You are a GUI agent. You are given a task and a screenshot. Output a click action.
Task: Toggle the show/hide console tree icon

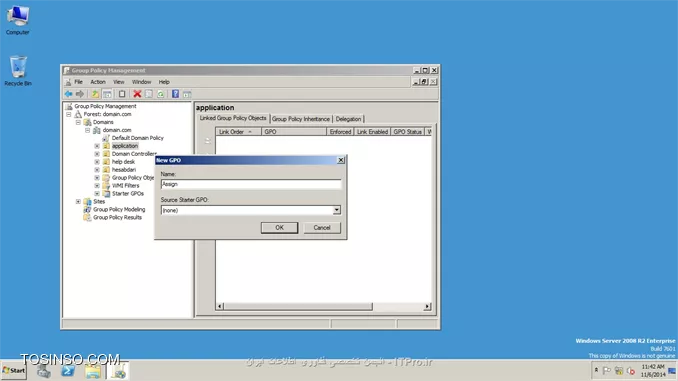pyautogui.click(x=107, y=94)
